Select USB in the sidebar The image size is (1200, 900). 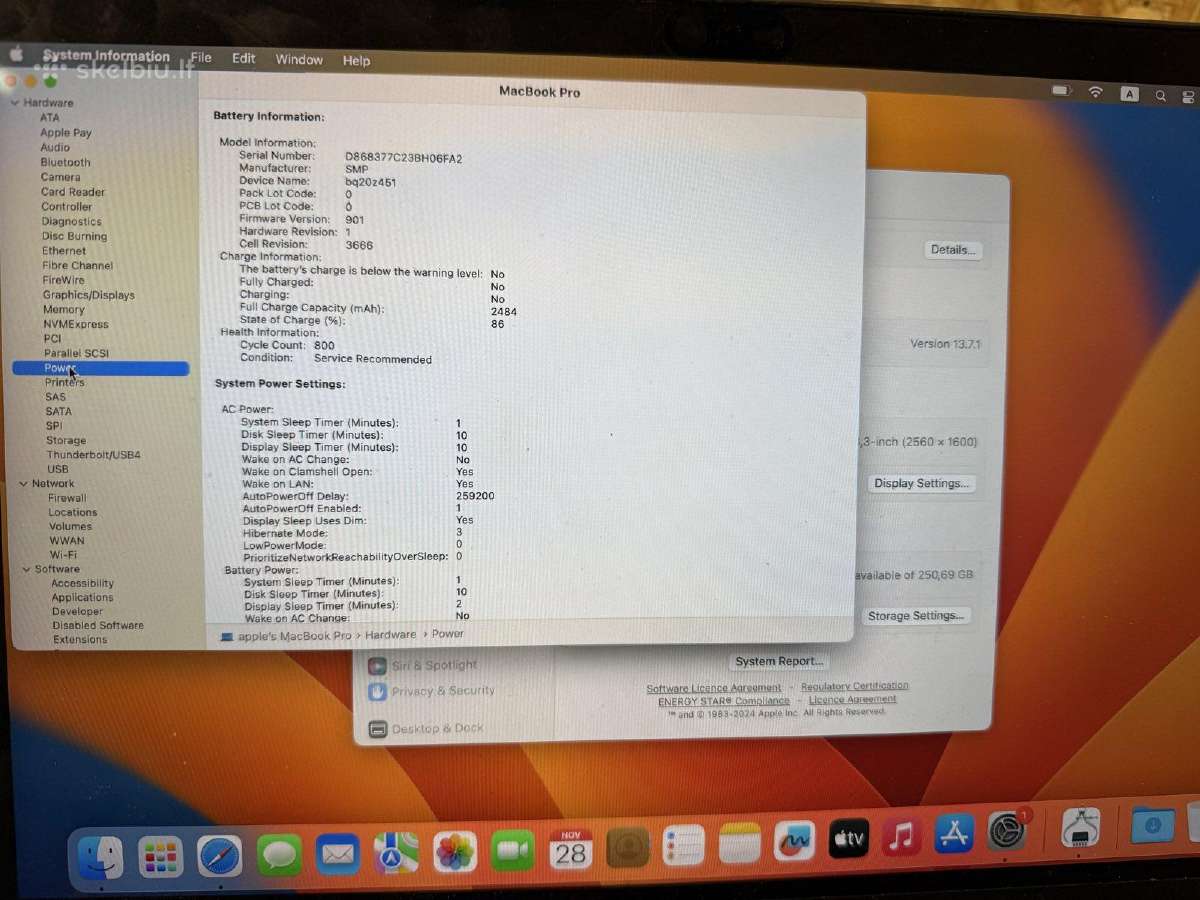[x=58, y=469]
